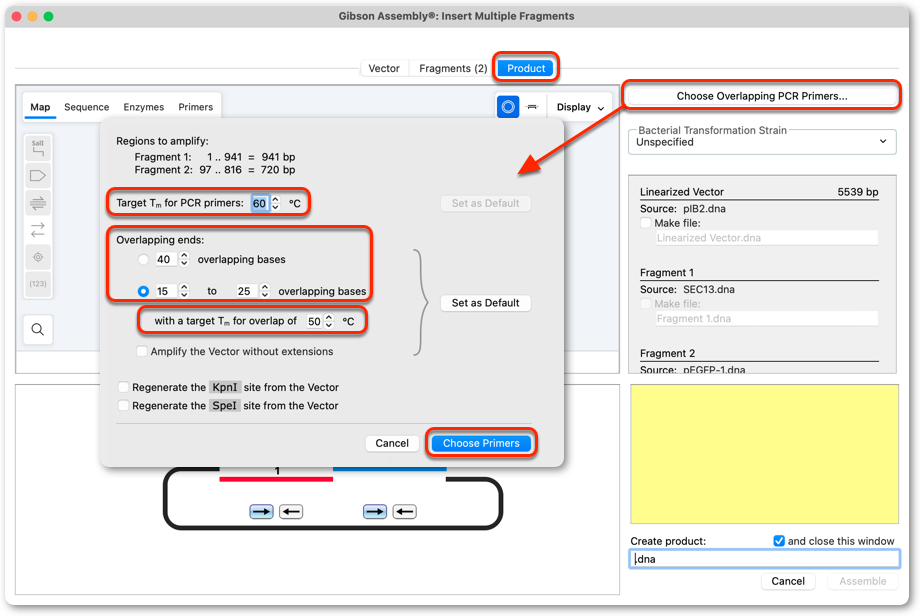Open the Map view tab
Image resolution: width=920 pixels, height=616 pixels.
[40, 107]
